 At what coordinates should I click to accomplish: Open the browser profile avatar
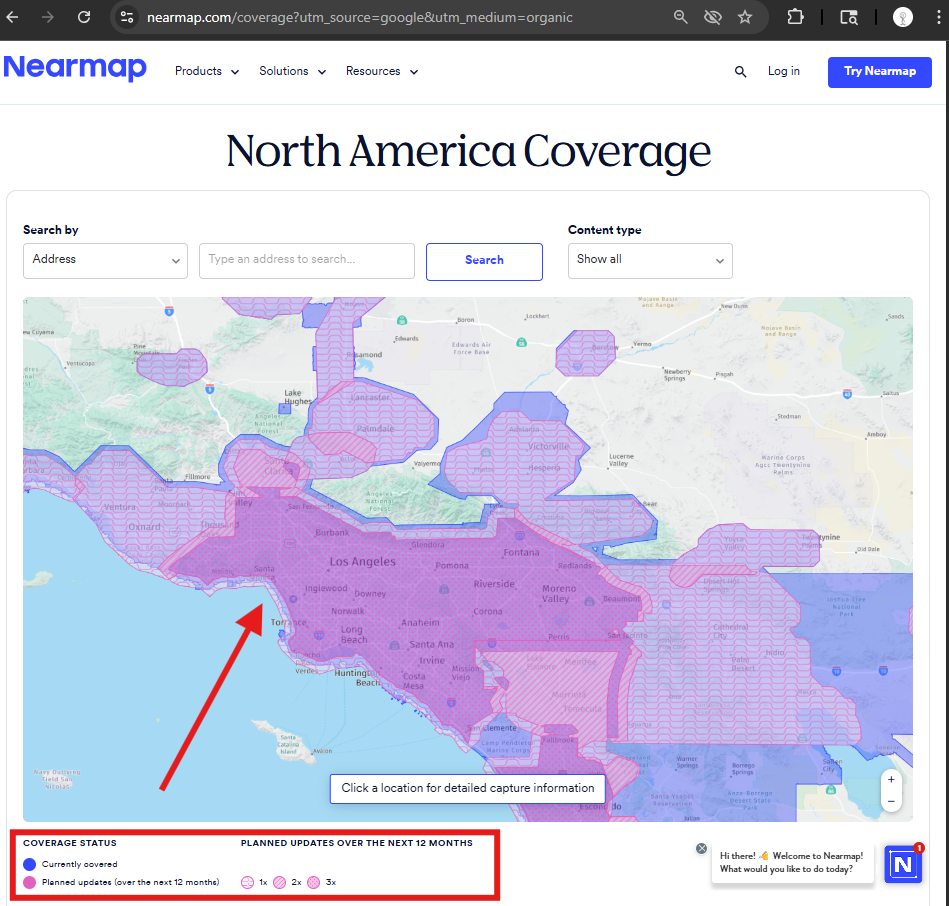coord(902,17)
